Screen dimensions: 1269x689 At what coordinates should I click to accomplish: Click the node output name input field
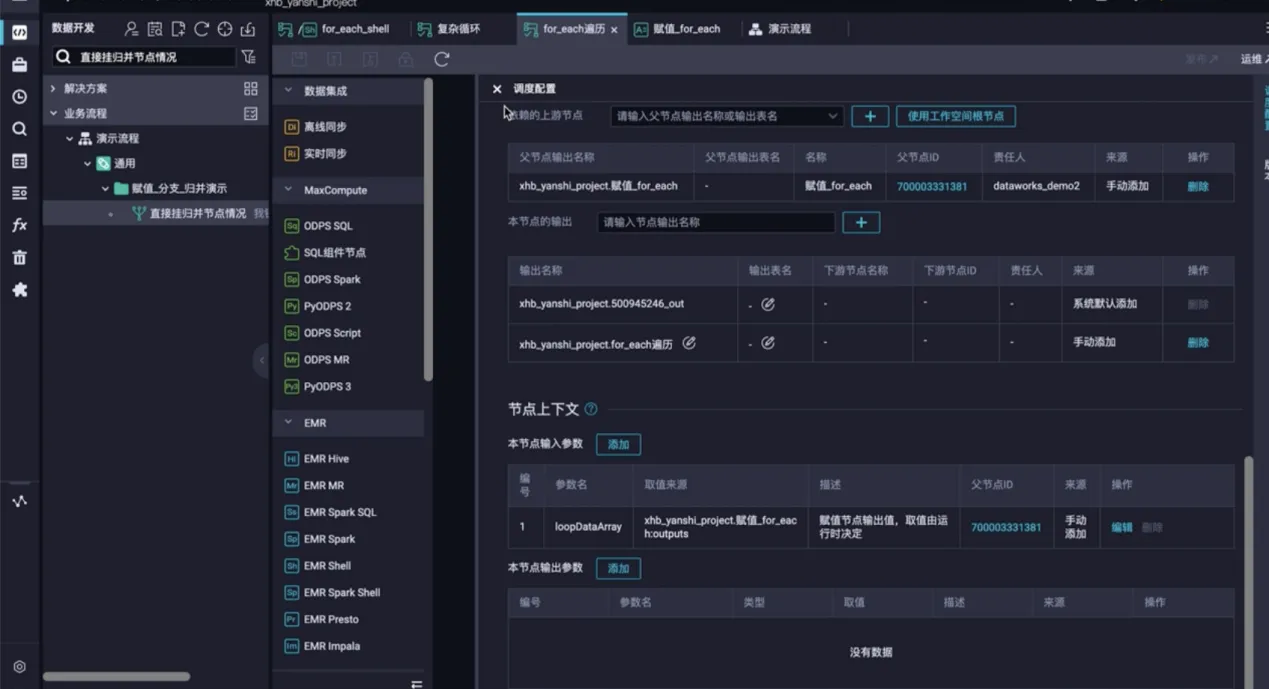[x=716, y=222]
